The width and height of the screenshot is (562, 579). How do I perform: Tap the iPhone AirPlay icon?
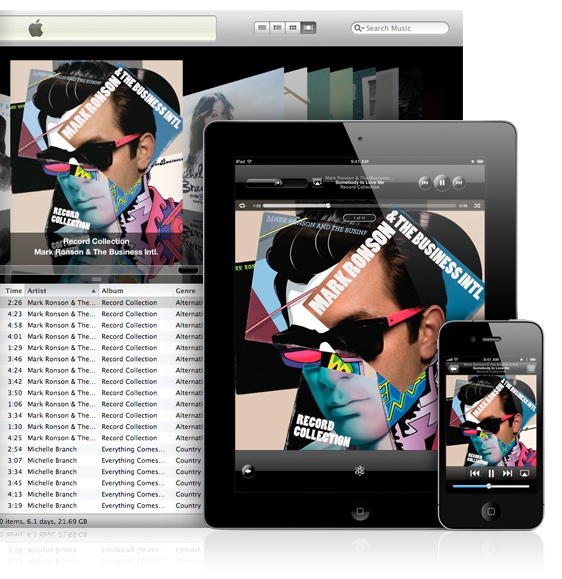(x=524, y=473)
